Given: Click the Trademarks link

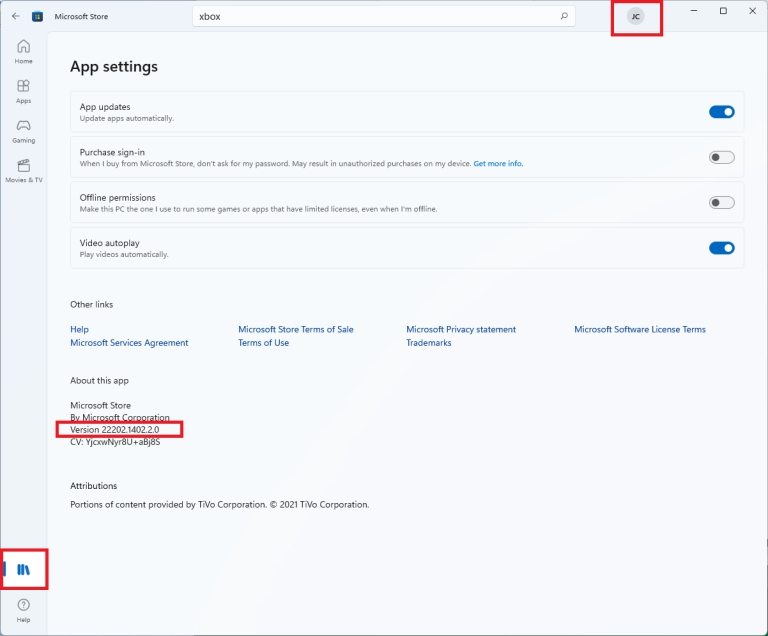Looking at the screenshot, I should pos(429,342).
